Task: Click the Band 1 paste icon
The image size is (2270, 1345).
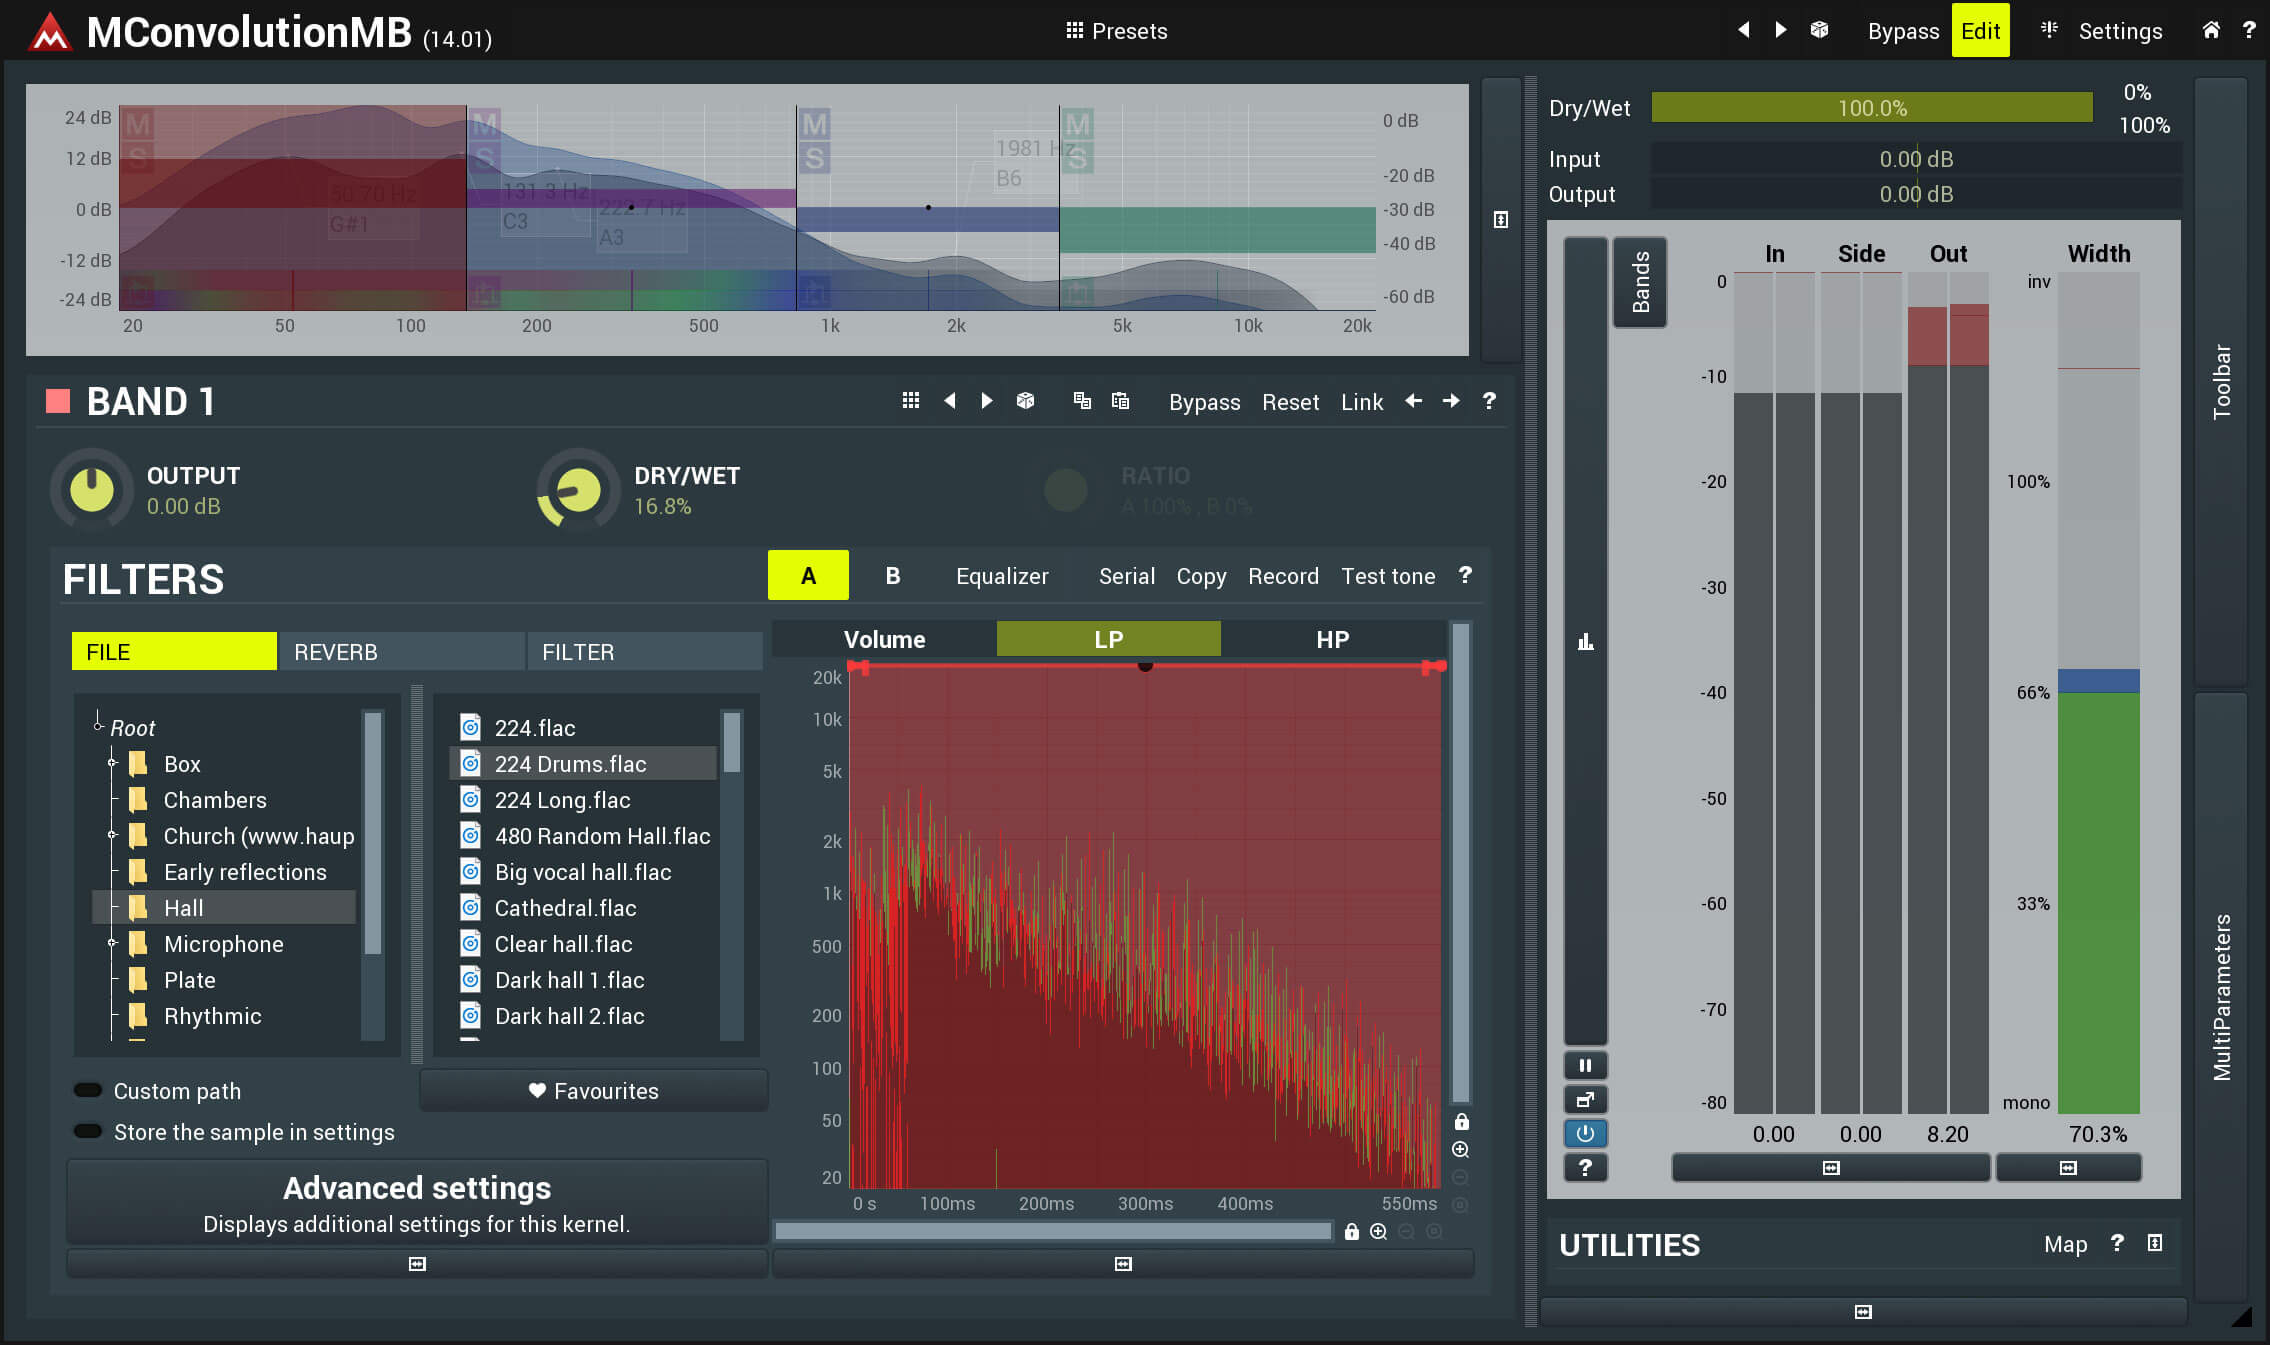Action: 1121,401
